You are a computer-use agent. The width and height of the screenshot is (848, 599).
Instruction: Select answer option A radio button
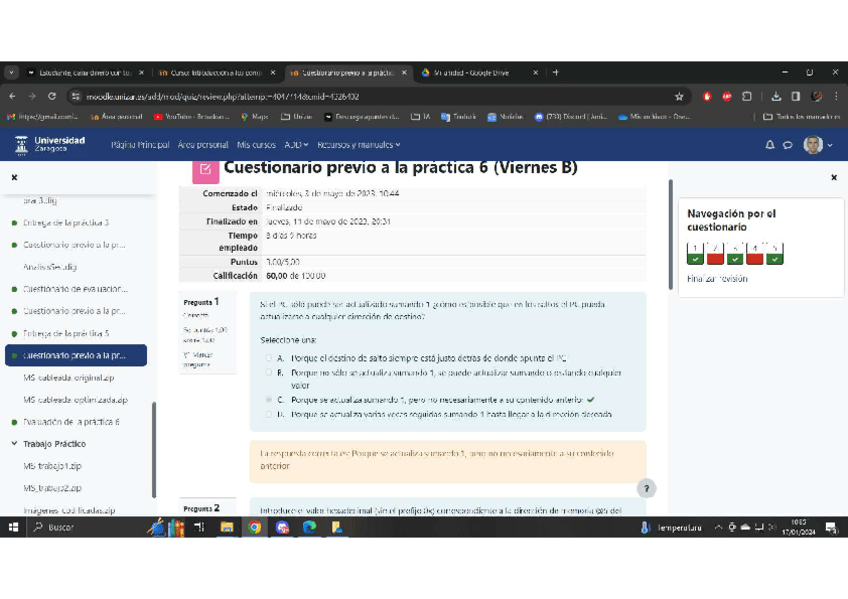pos(269,358)
